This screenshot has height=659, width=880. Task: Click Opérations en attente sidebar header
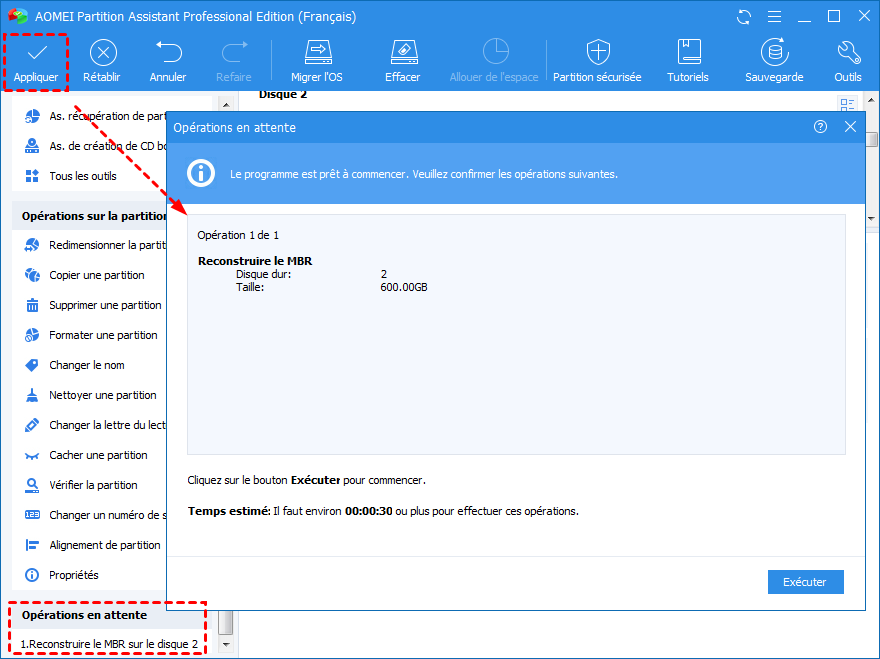point(84,615)
